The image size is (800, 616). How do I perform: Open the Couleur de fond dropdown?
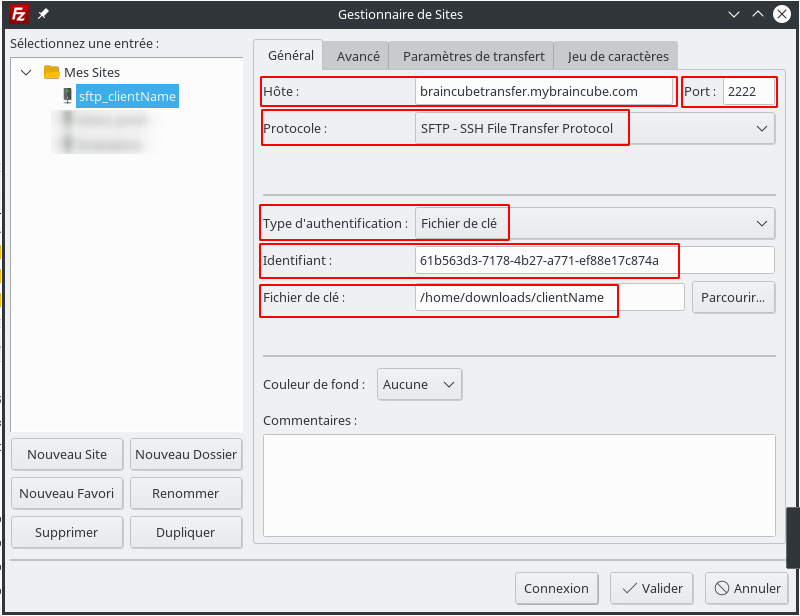[419, 384]
